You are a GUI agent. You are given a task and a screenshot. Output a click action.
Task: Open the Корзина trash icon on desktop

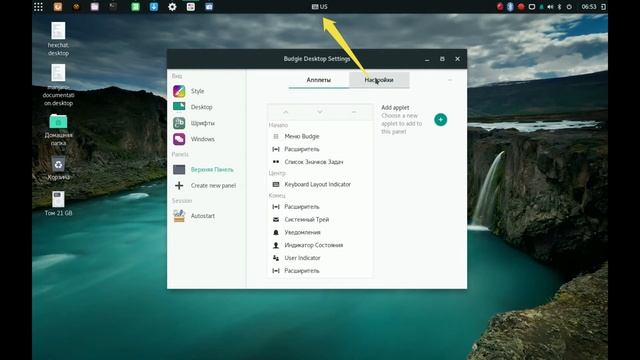point(58,168)
